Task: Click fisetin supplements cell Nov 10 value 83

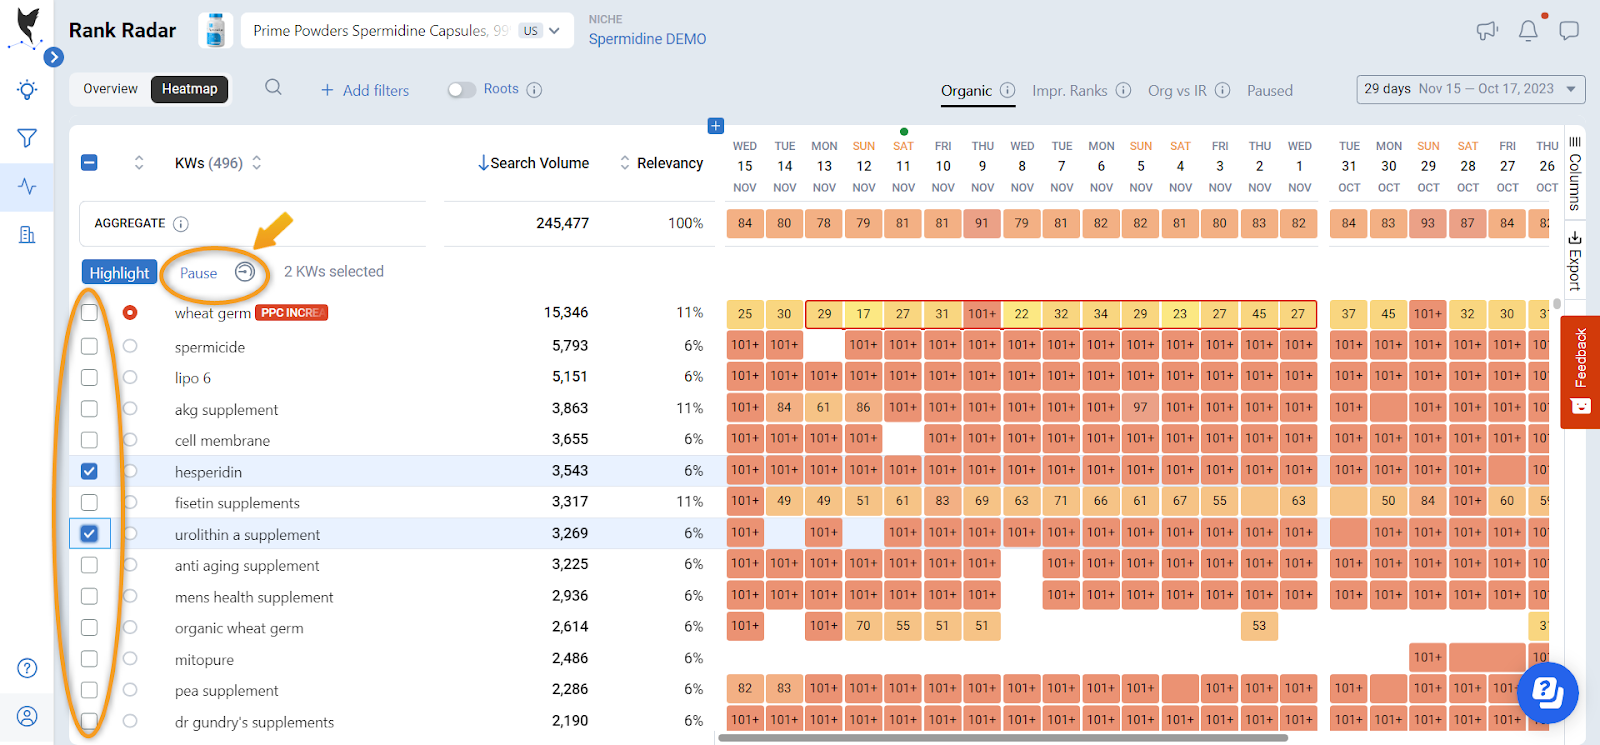Action: (942, 501)
